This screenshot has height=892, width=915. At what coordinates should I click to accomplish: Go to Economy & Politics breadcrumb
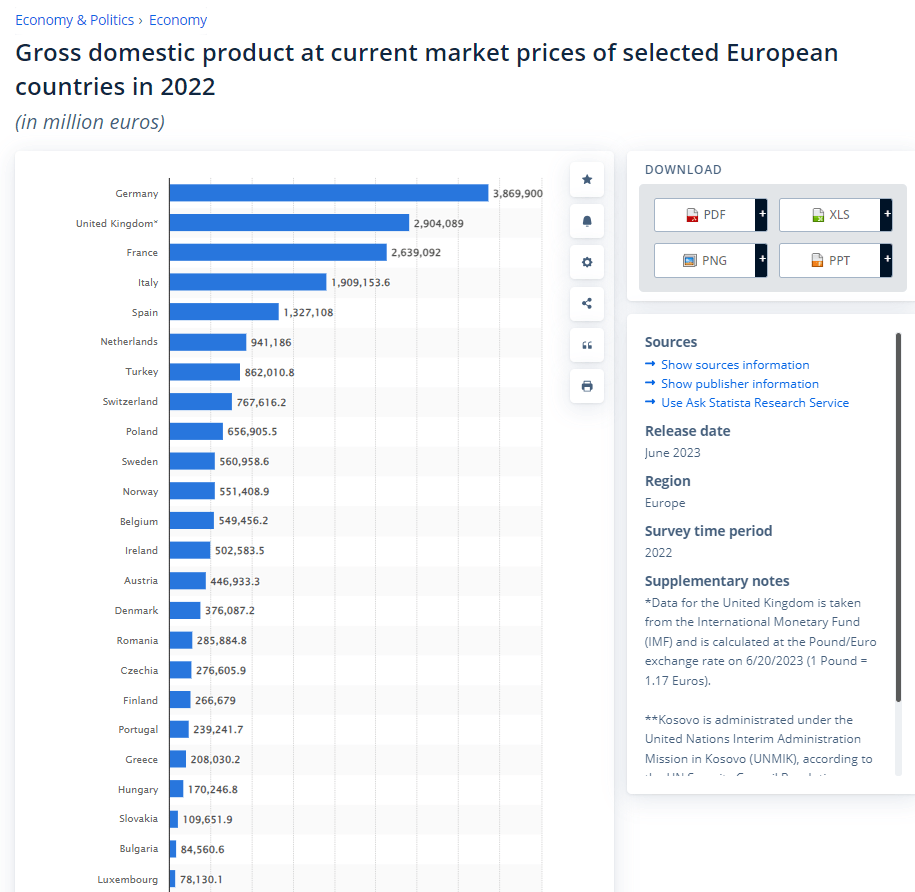click(x=75, y=20)
